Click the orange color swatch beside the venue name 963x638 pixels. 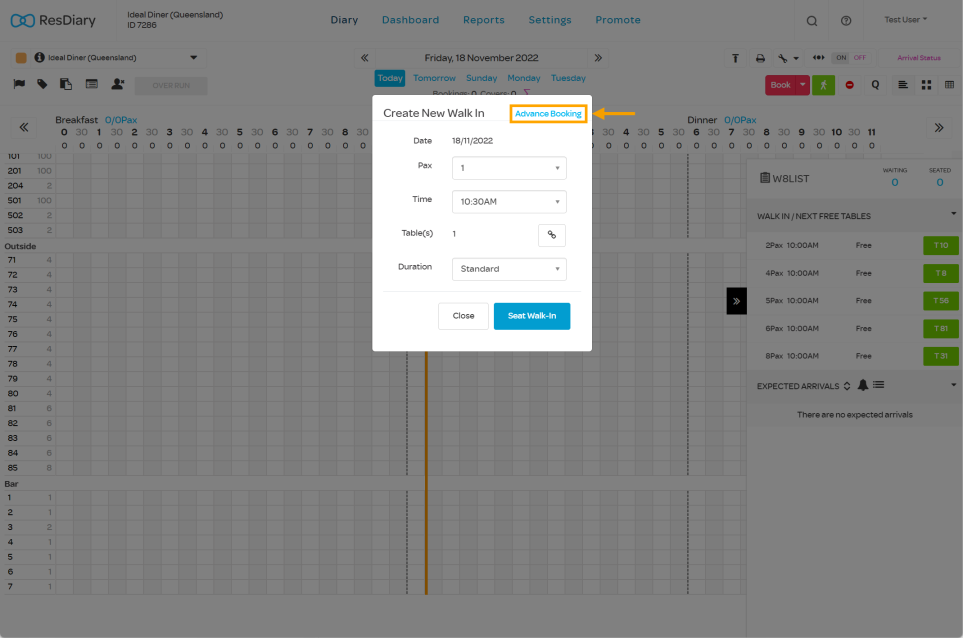tap(22, 58)
